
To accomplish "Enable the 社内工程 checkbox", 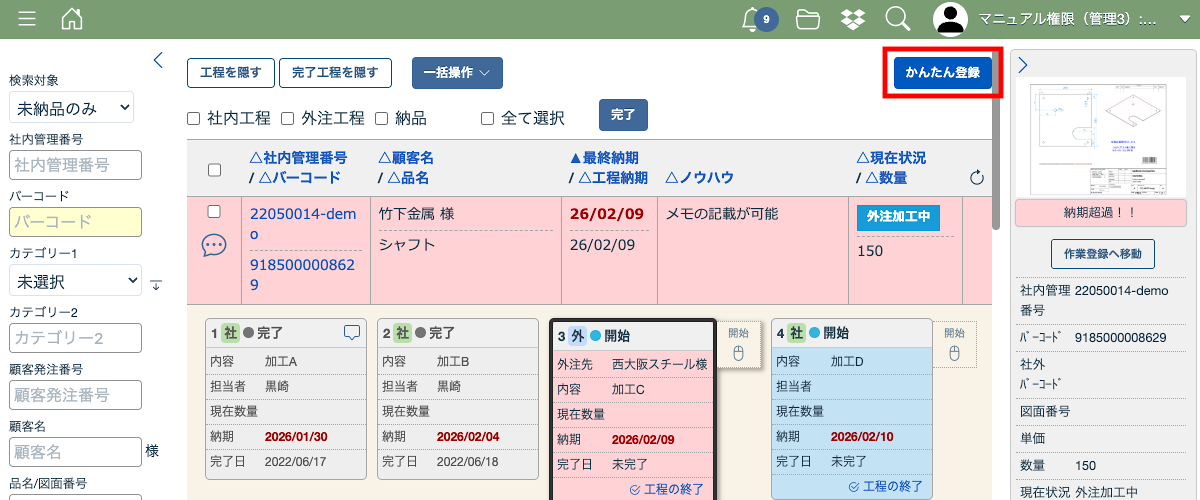I will (194, 118).
